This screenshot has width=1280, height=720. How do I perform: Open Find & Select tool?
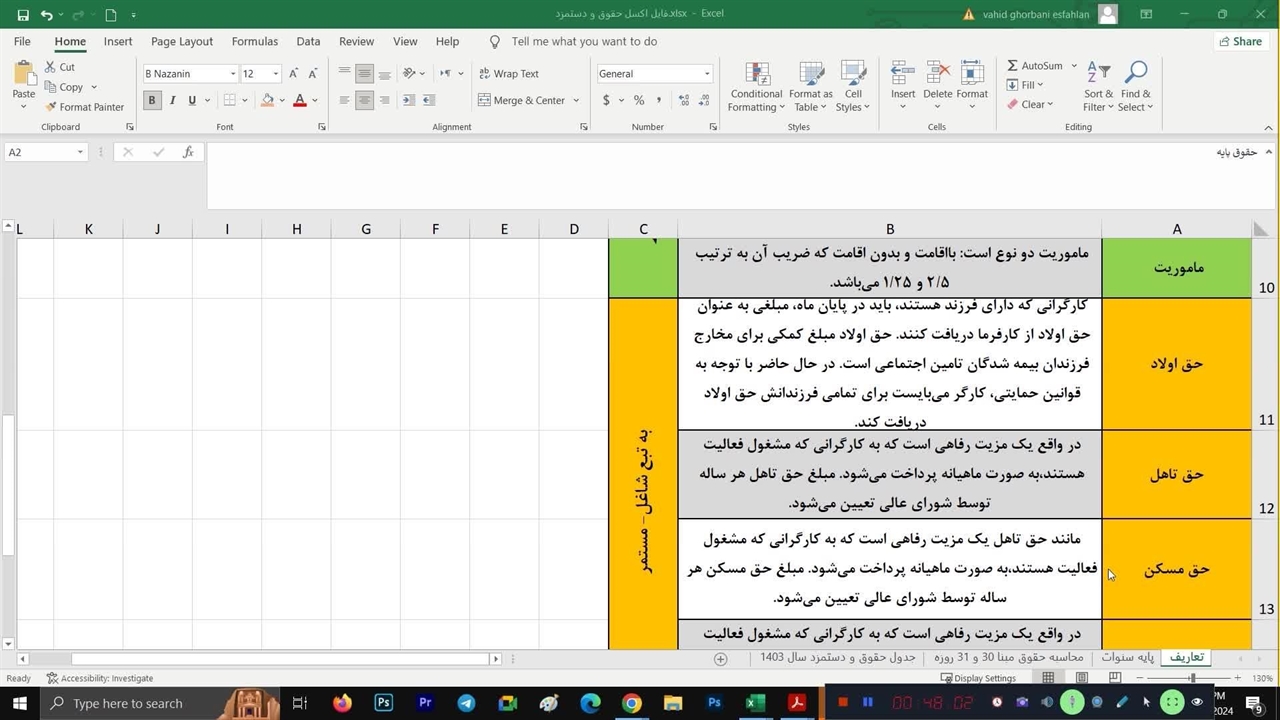(x=1135, y=86)
